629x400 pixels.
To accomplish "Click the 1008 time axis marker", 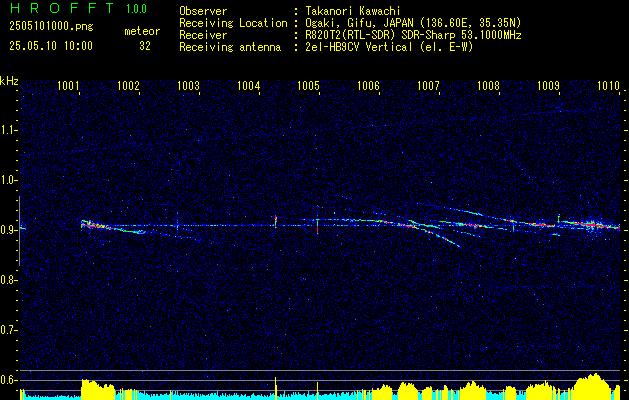I will point(488,85).
